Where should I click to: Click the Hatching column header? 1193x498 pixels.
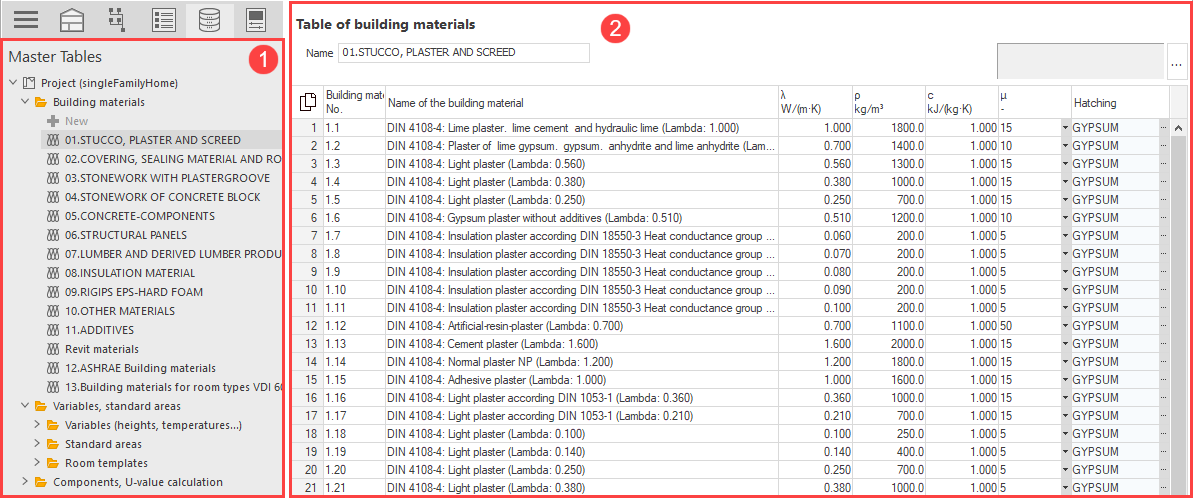[1120, 102]
